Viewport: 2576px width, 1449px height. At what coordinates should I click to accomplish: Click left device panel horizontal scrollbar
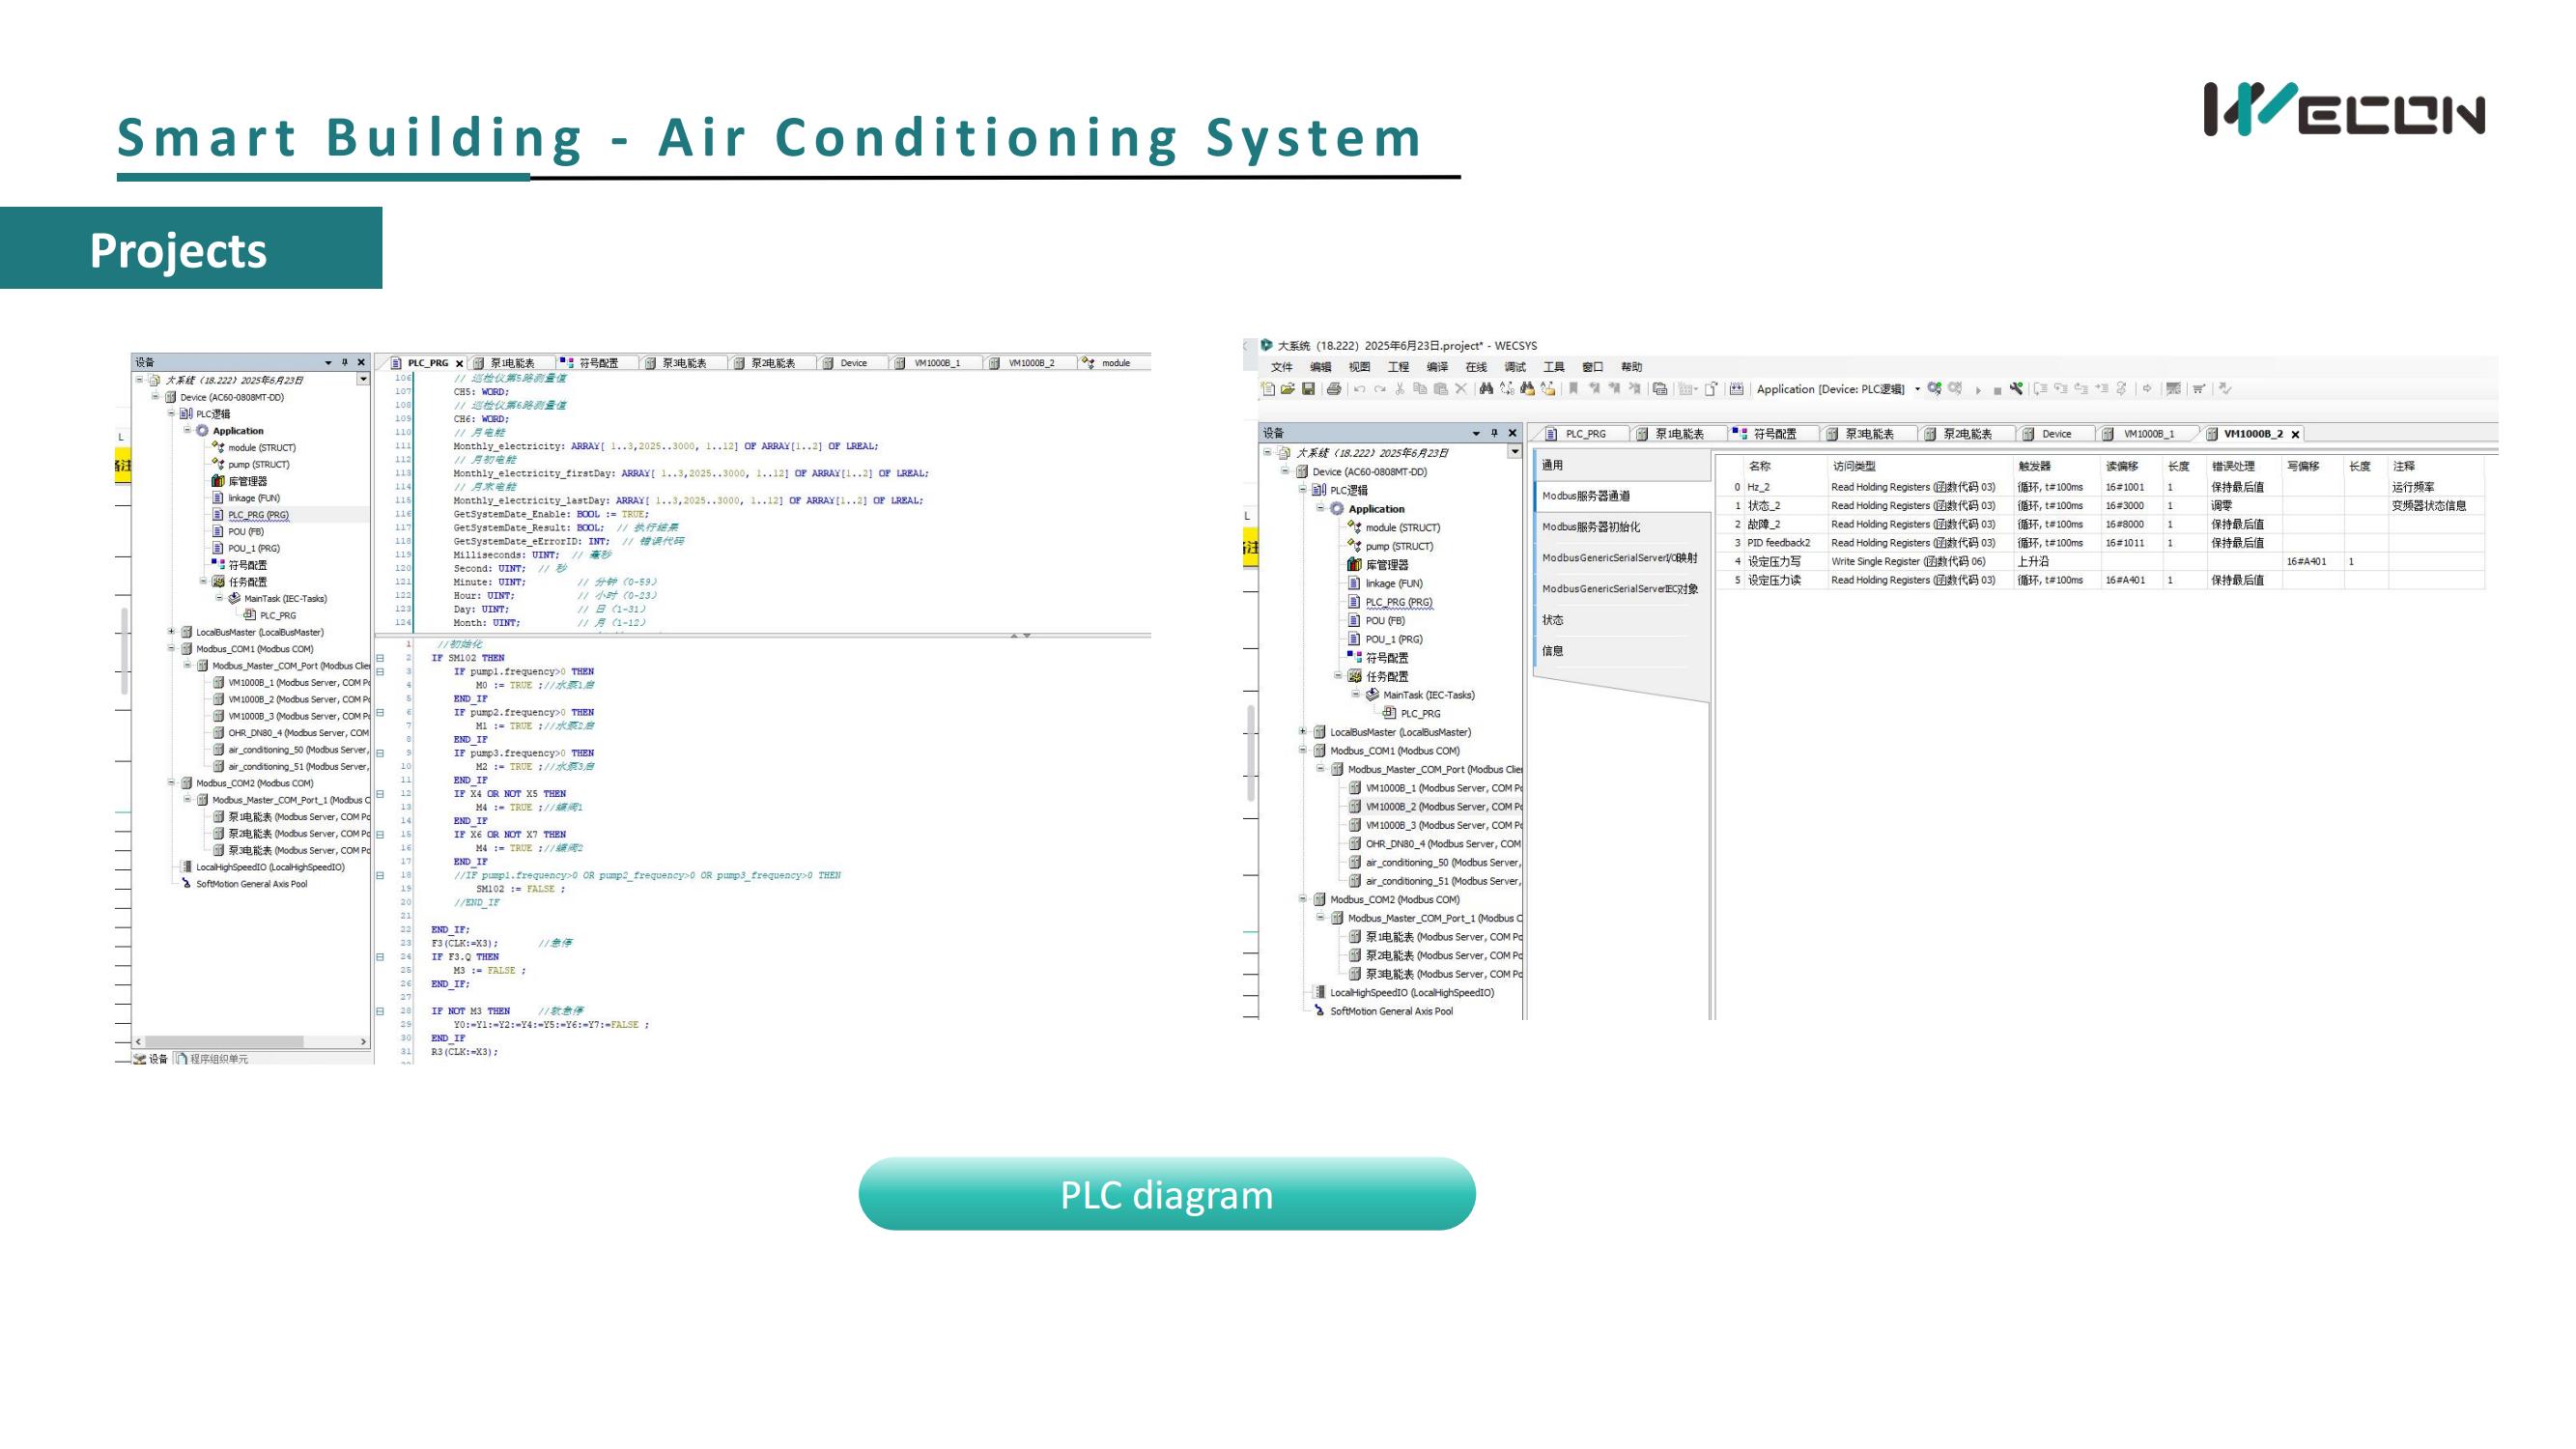pos(225,1041)
